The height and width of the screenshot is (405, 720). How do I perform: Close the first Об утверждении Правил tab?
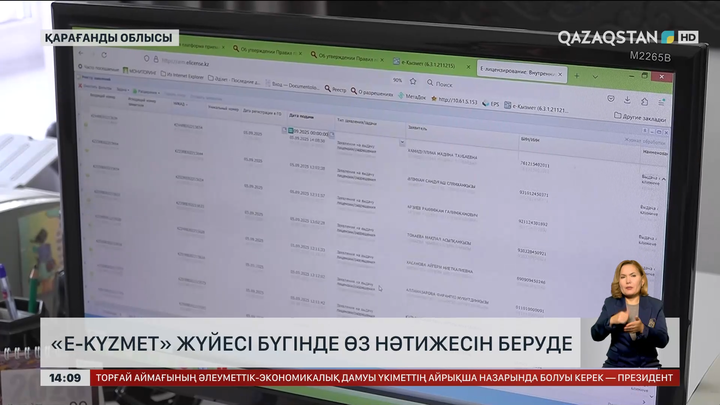301,53
